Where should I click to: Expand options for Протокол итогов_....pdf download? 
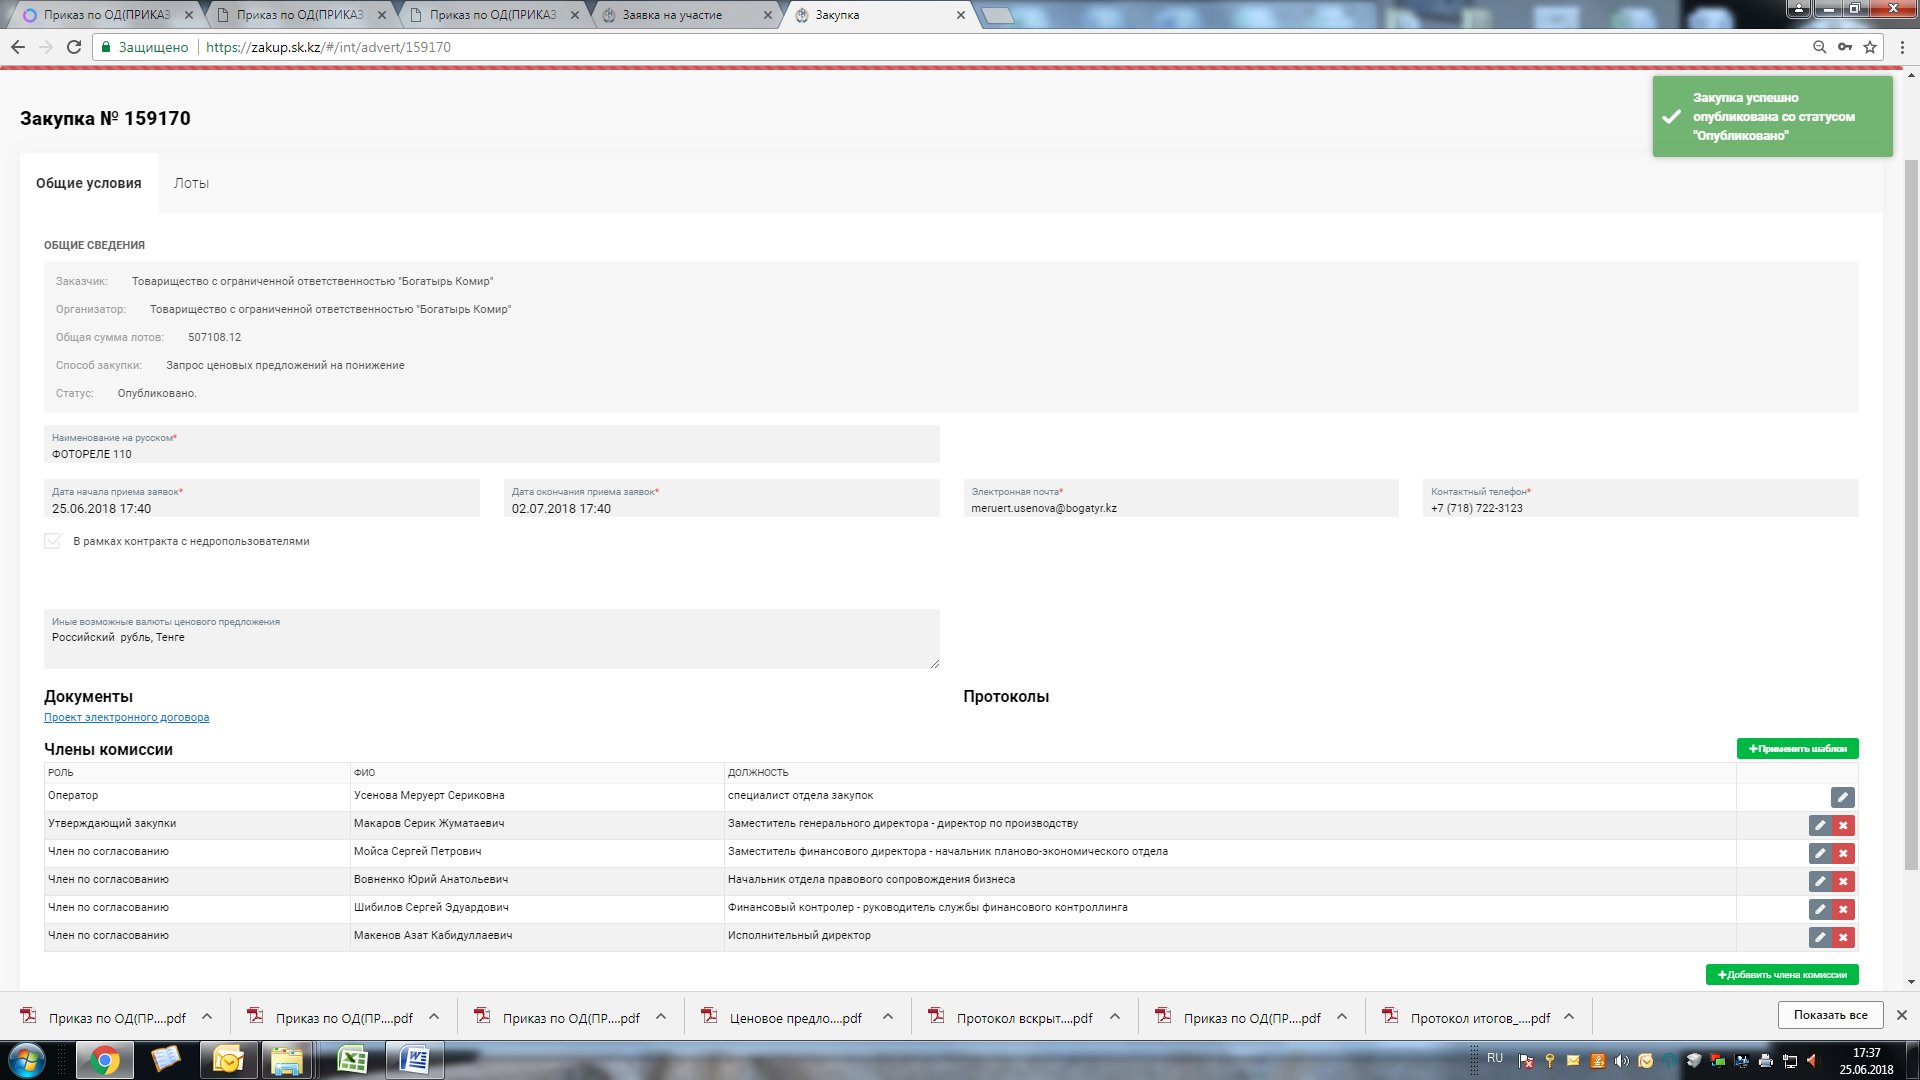pyautogui.click(x=1569, y=1017)
